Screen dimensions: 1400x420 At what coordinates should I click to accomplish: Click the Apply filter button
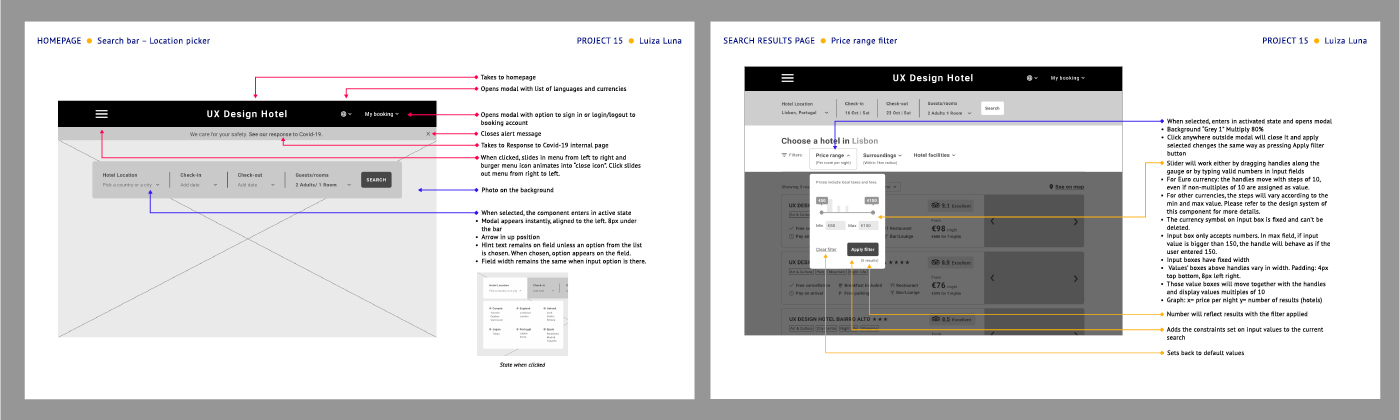pyautogui.click(x=863, y=249)
